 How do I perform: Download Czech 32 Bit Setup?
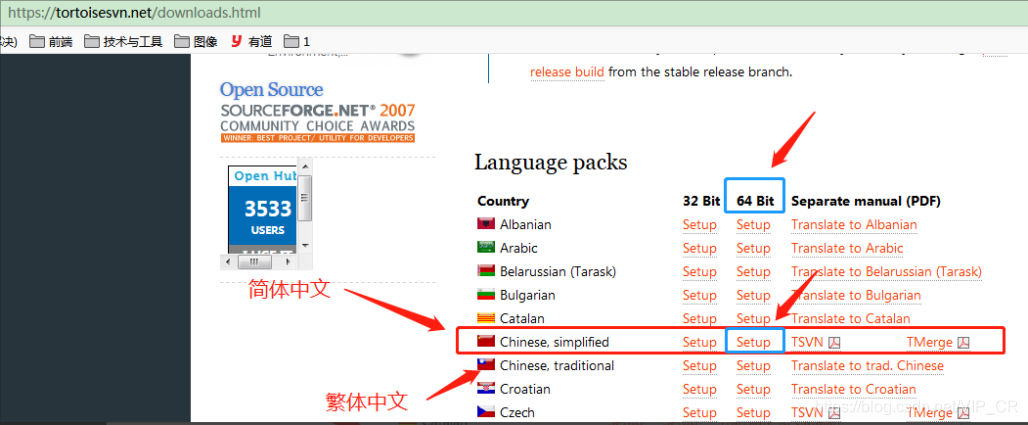point(700,413)
